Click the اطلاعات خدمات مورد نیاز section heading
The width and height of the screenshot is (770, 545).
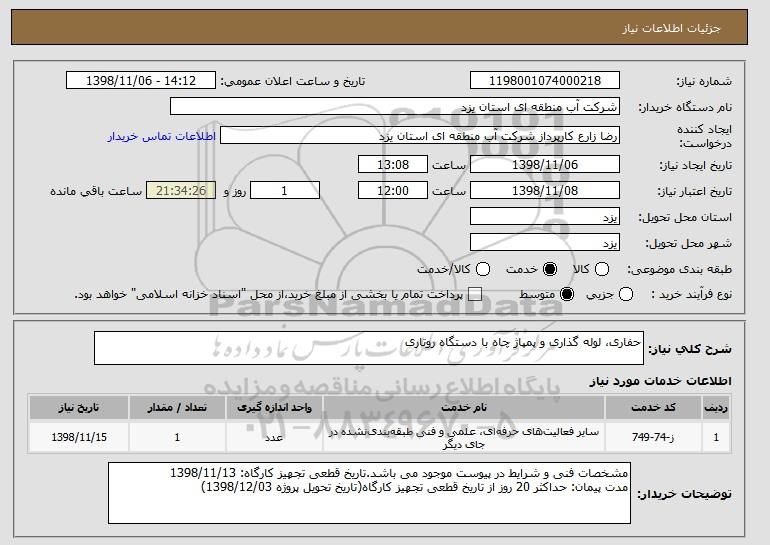pos(660,381)
